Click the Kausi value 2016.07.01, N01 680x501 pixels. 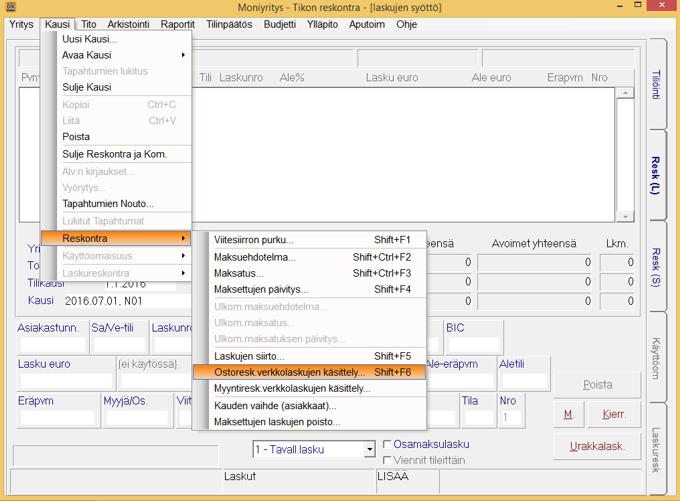(x=104, y=301)
